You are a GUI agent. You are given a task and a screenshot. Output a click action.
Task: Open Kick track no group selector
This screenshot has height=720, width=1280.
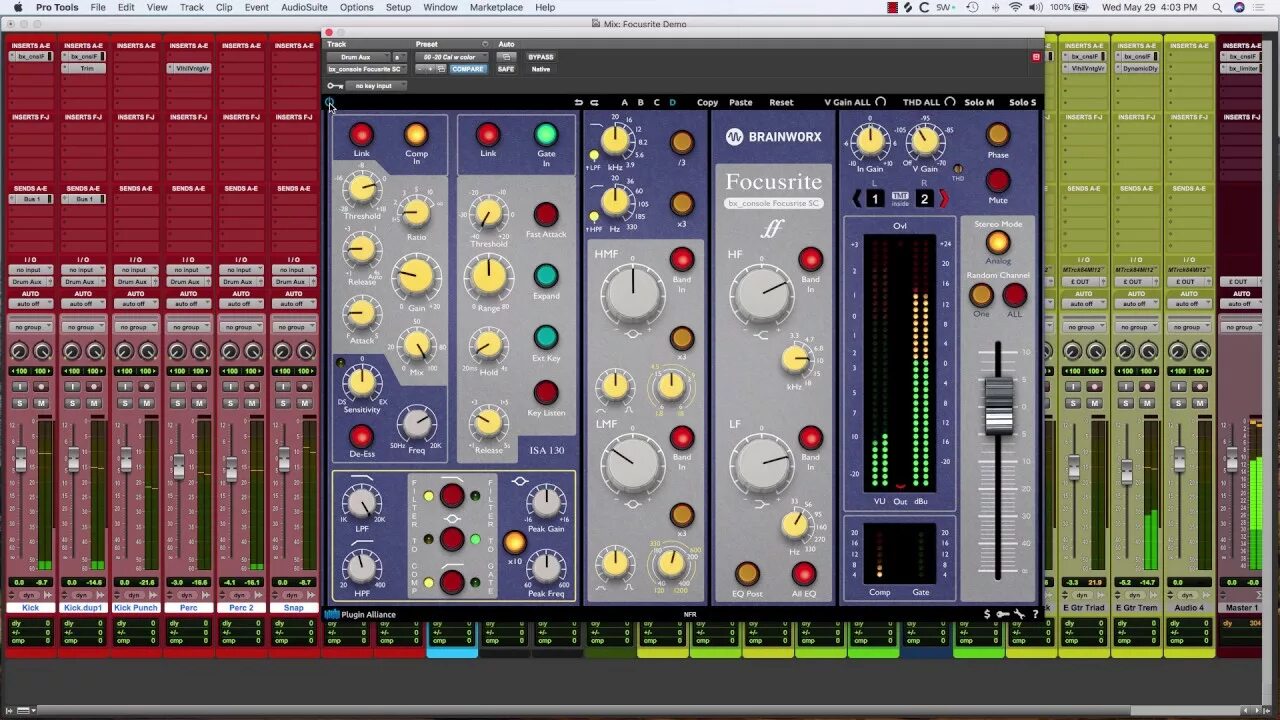pyautogui.click(x=31, y=327)
